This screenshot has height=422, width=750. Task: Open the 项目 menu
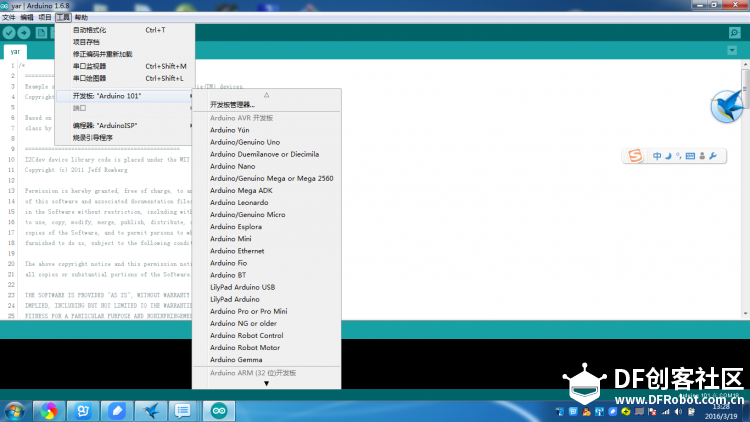tap(45, 17)
